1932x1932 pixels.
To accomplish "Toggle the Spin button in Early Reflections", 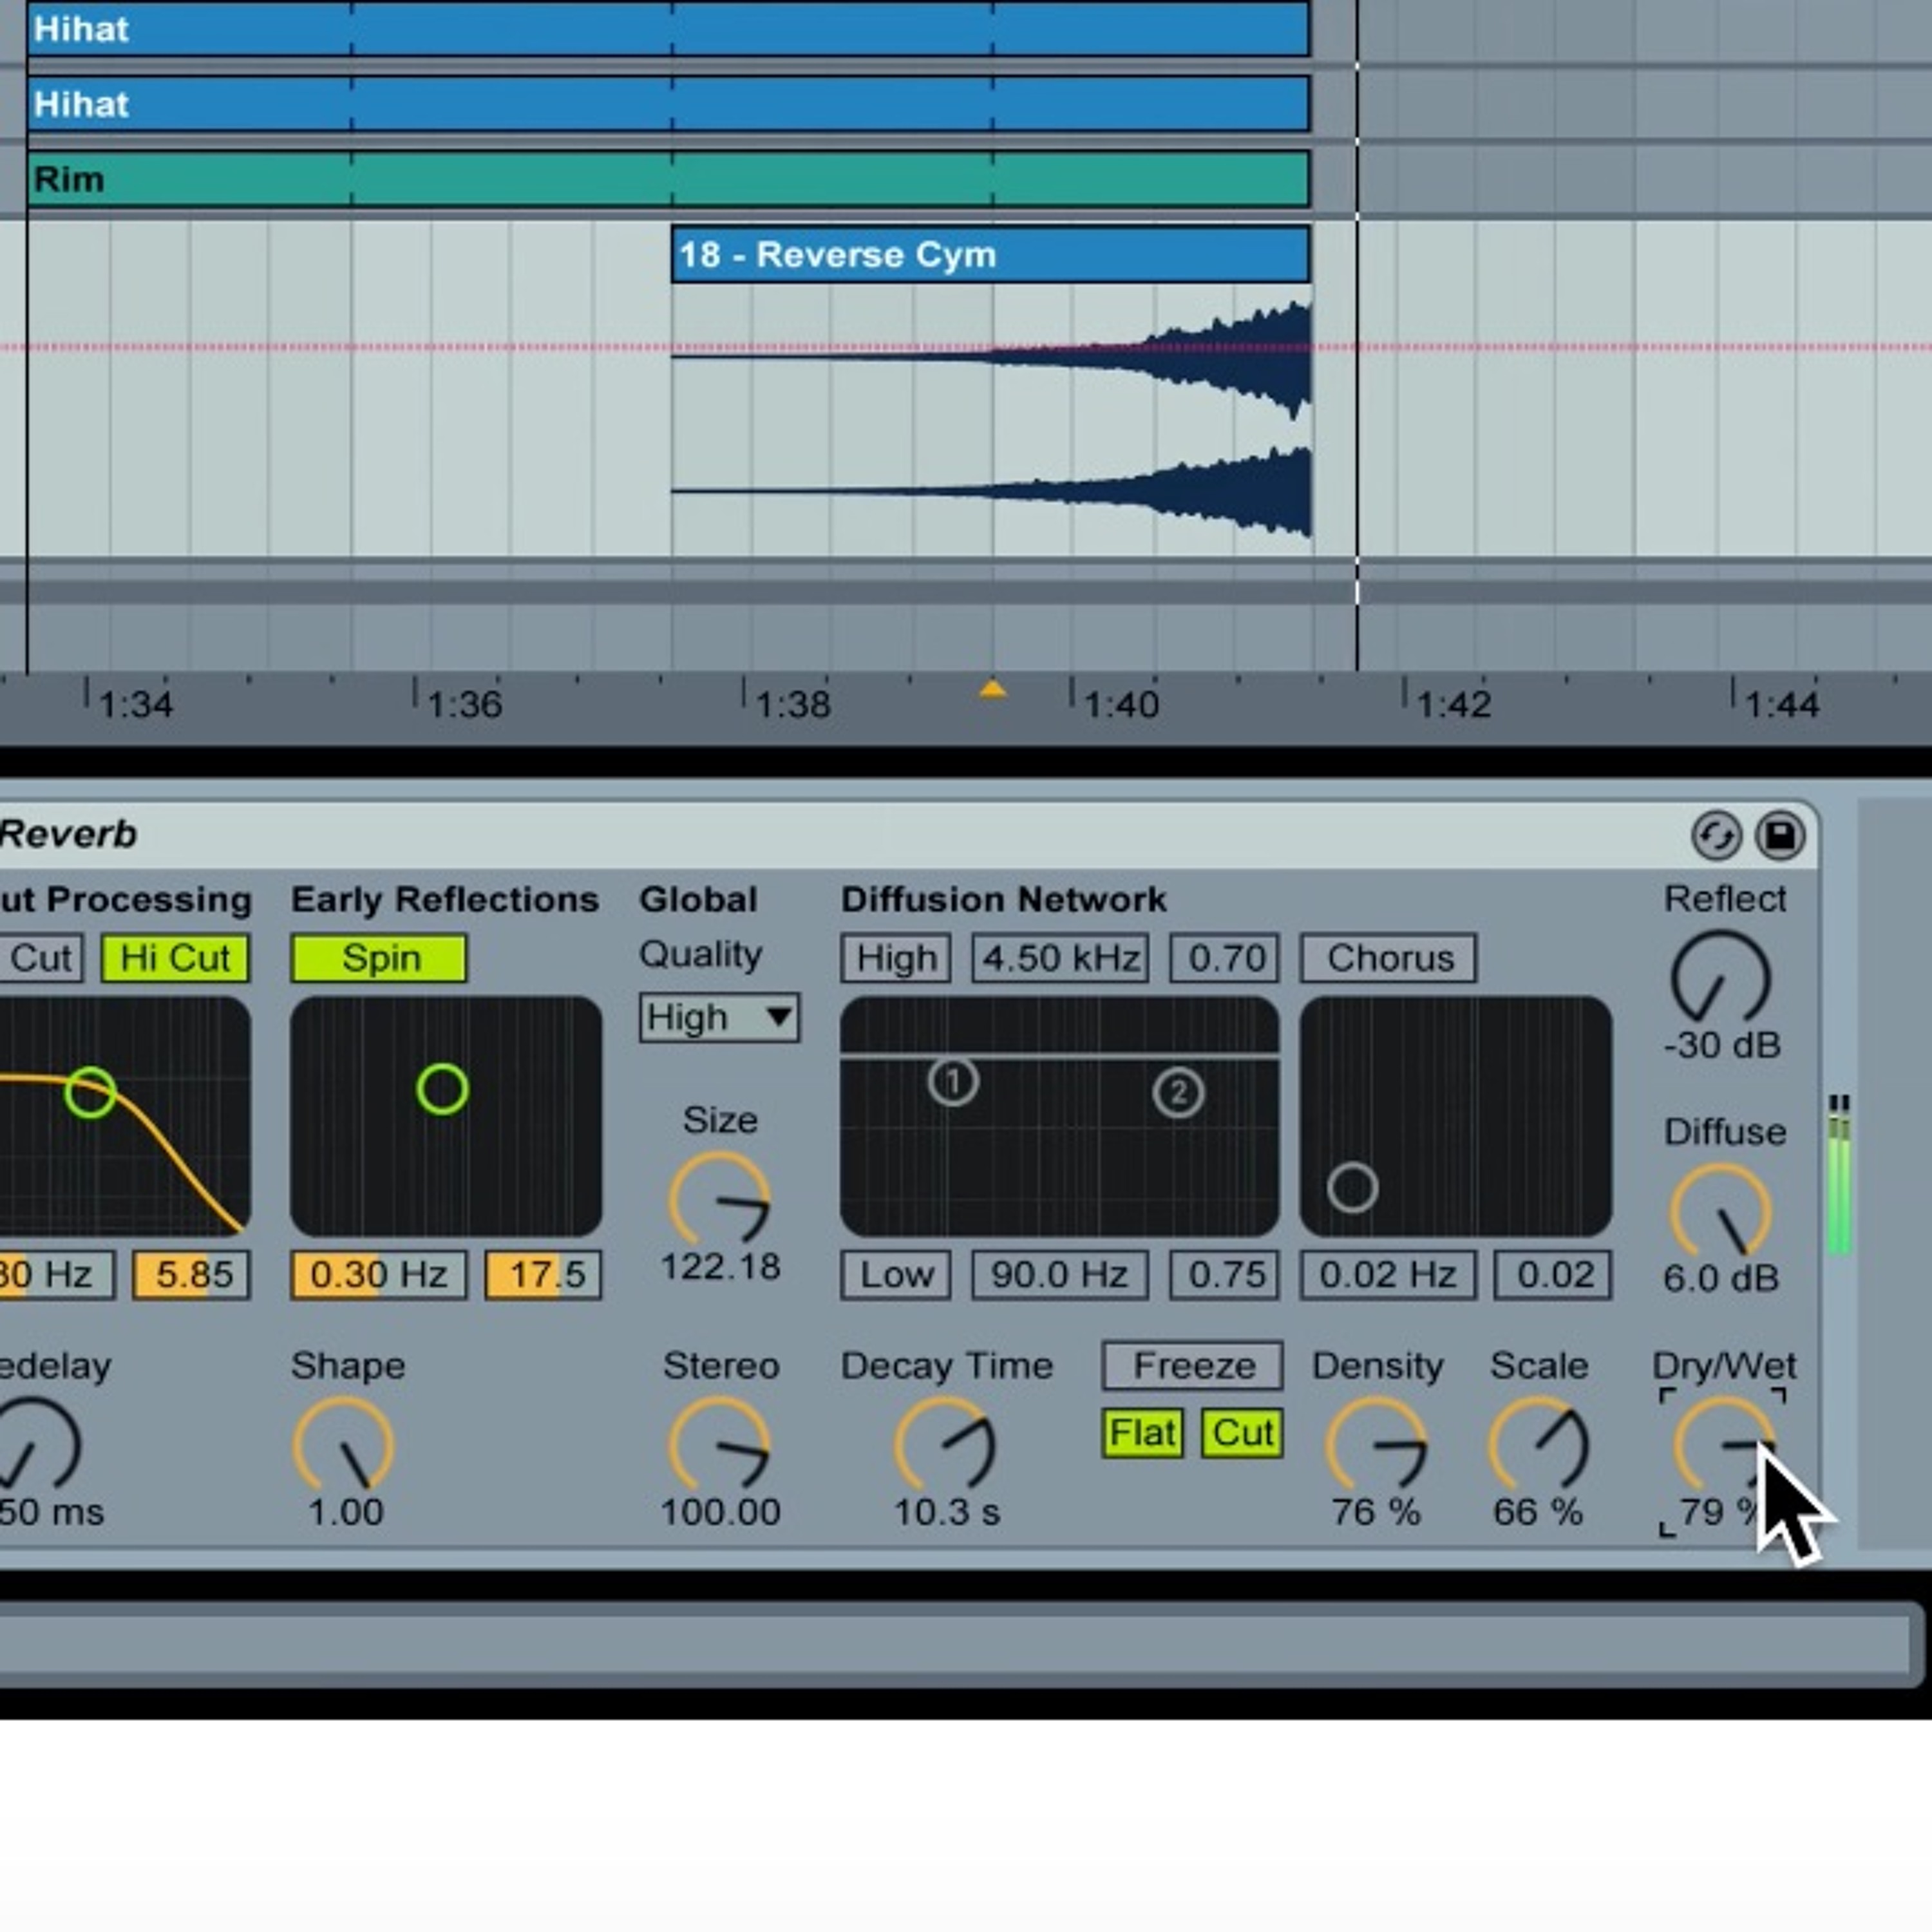I will tap(379, 958).
